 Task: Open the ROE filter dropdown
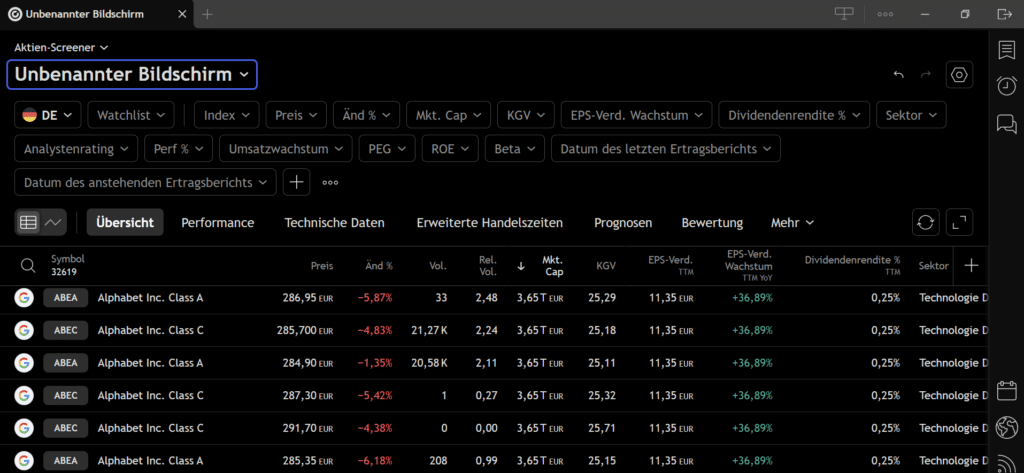tap(450, 148)
